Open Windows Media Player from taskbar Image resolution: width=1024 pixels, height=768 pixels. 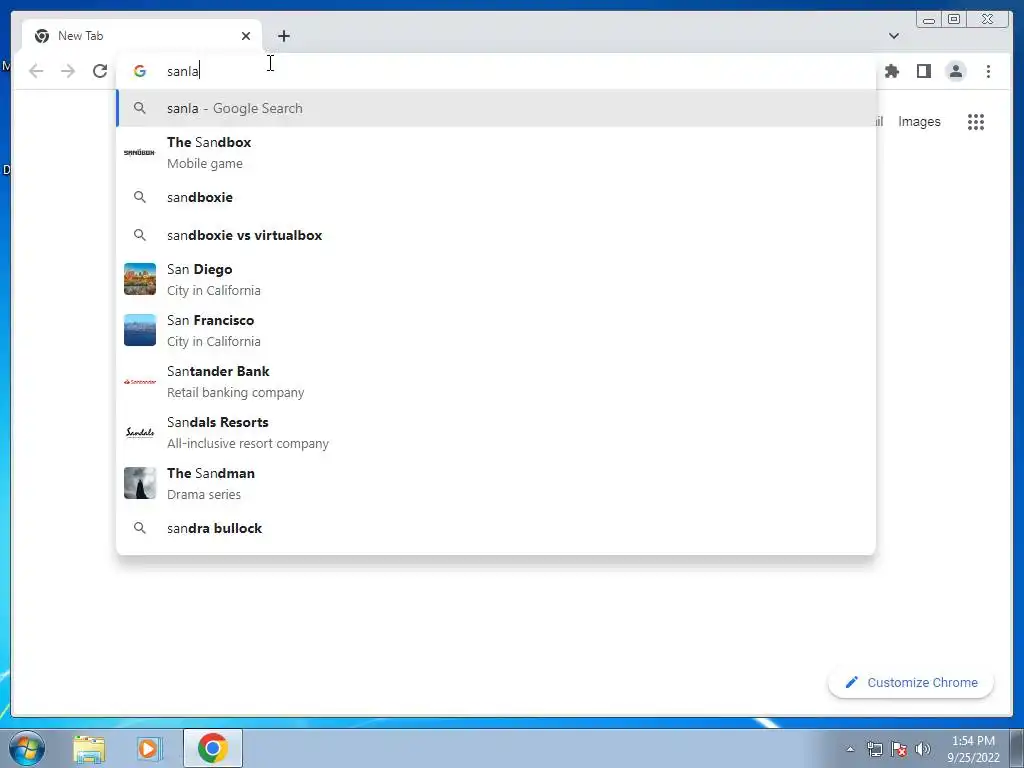coord(149,748)
